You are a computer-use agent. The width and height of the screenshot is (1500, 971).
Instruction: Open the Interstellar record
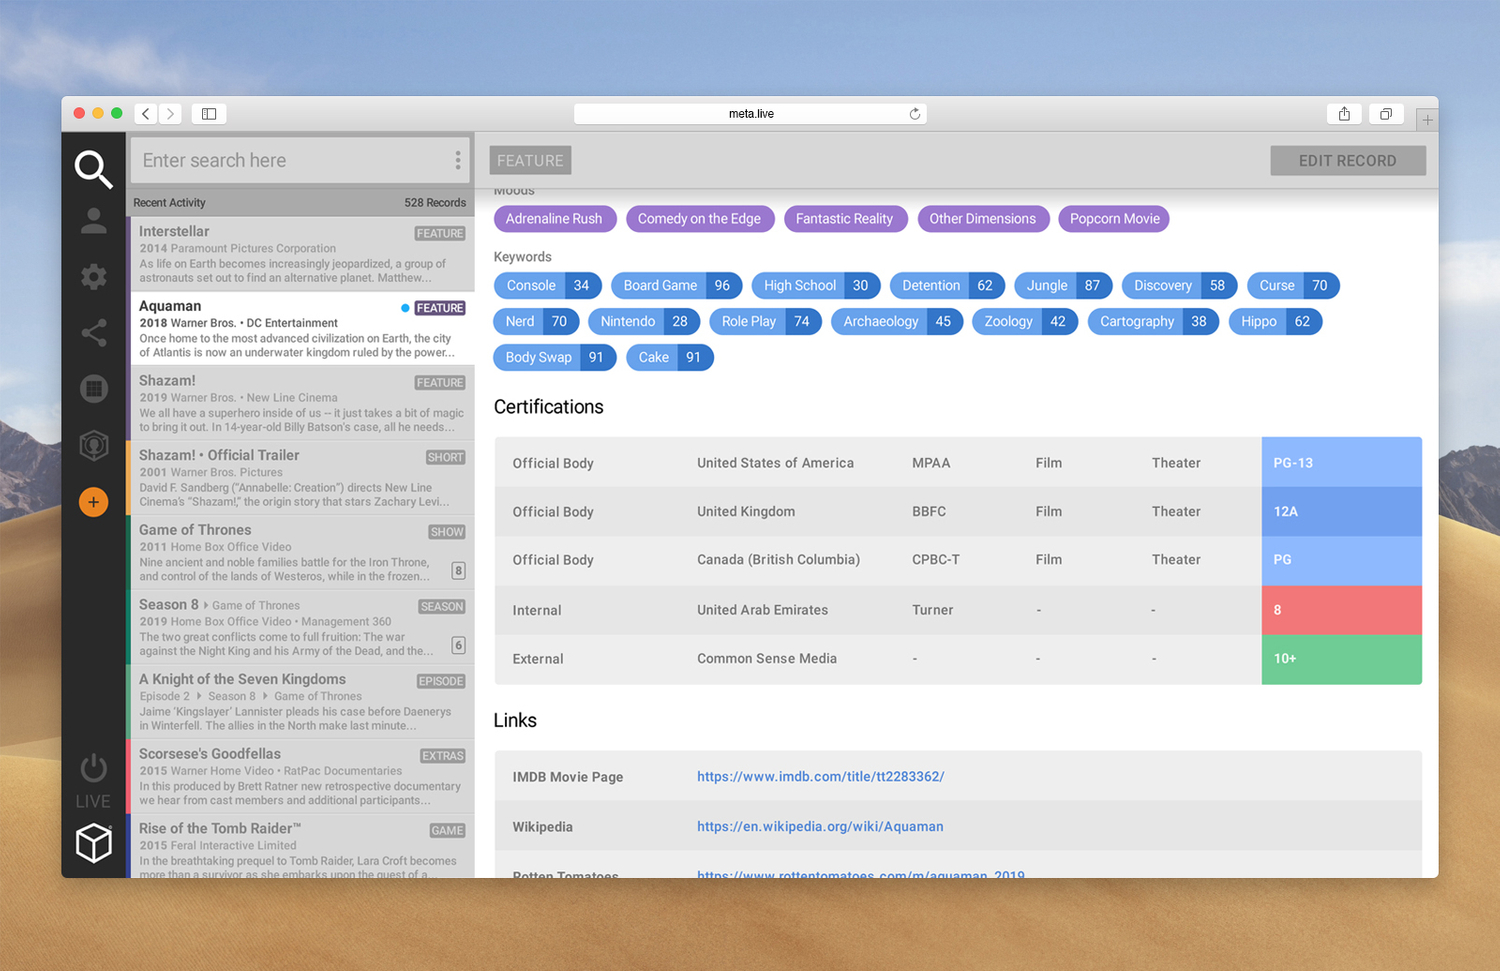(301, 254)
